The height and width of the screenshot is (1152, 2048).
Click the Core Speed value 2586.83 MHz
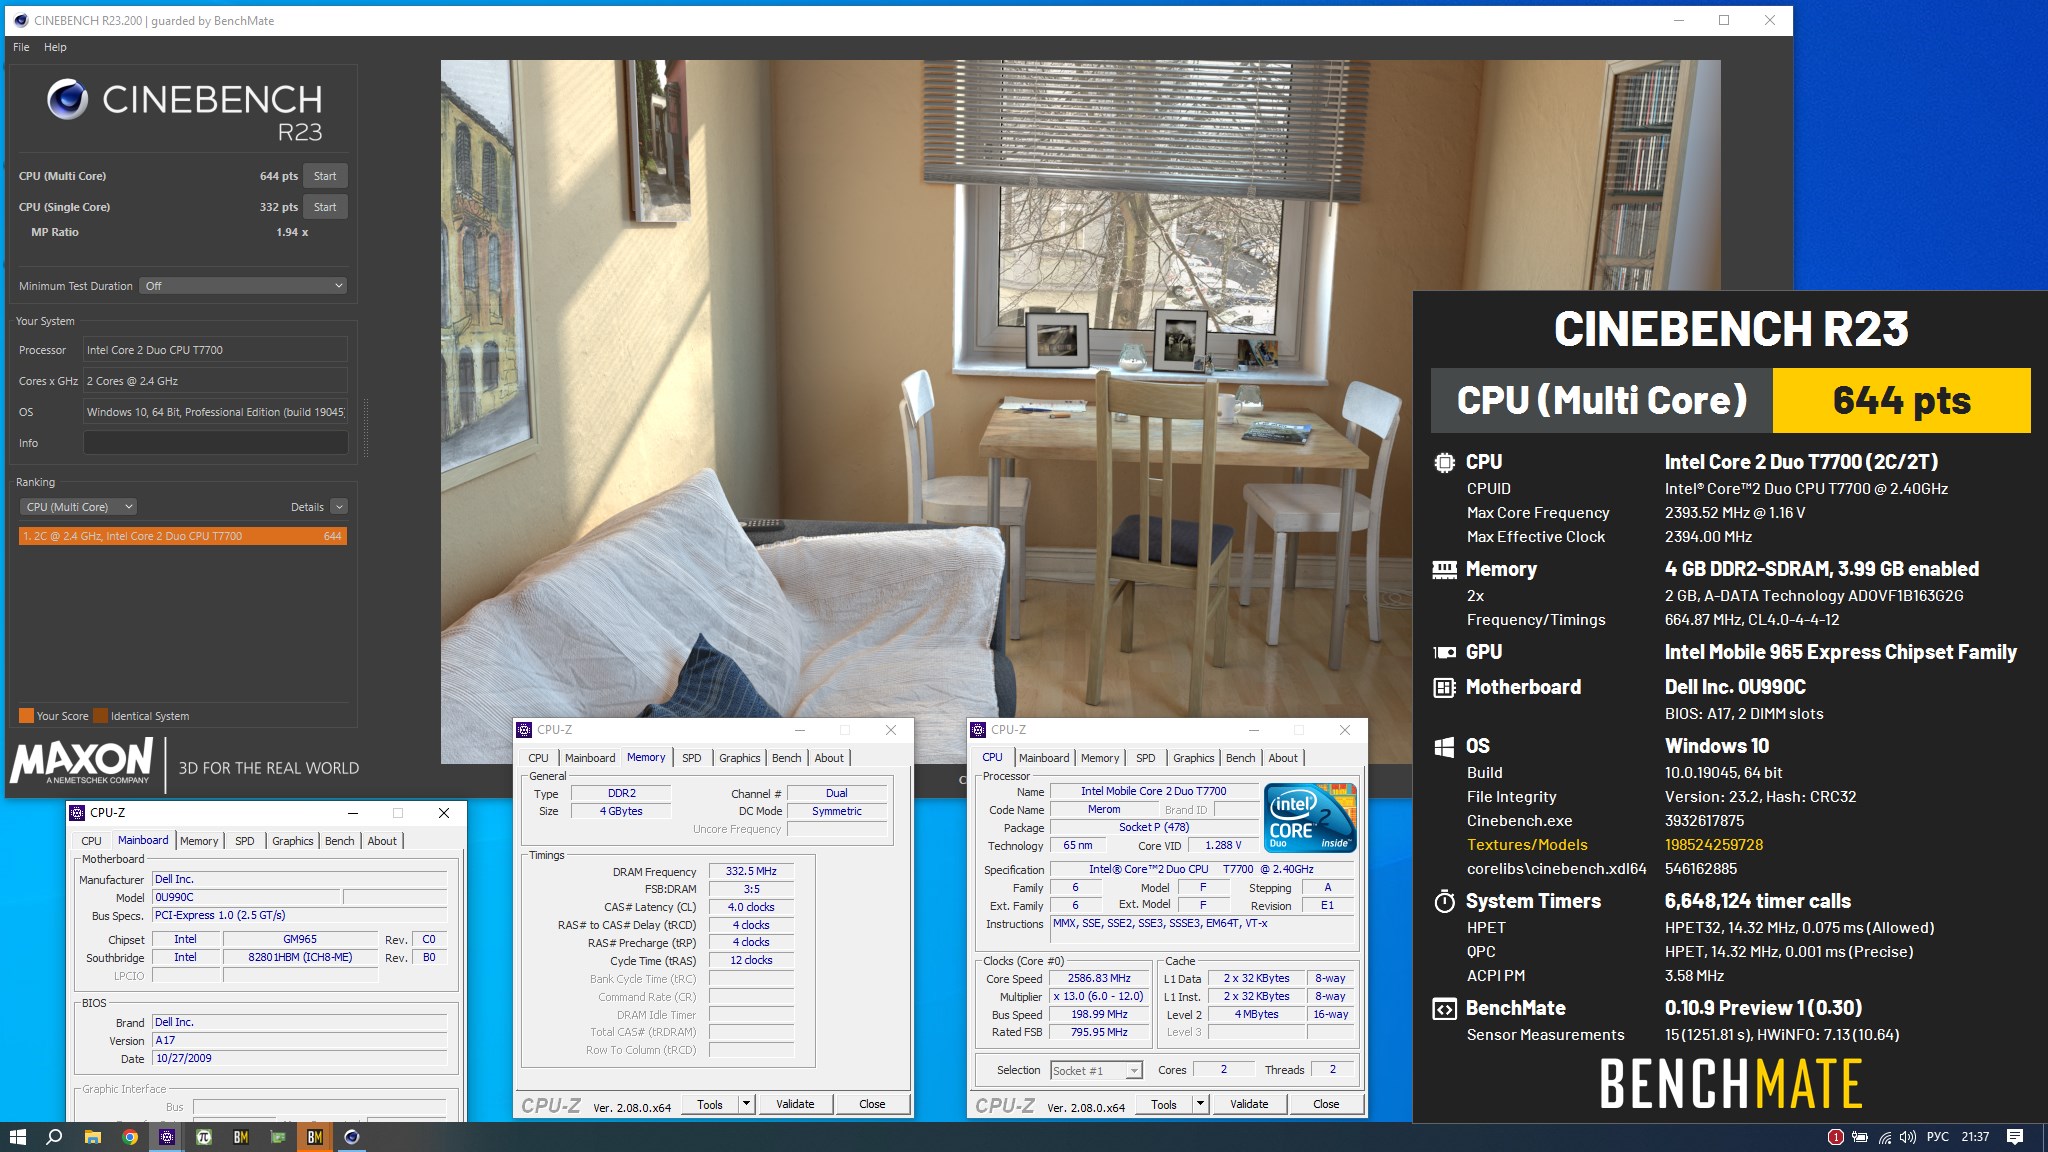pyautogui.click(x=1099, y=978)
